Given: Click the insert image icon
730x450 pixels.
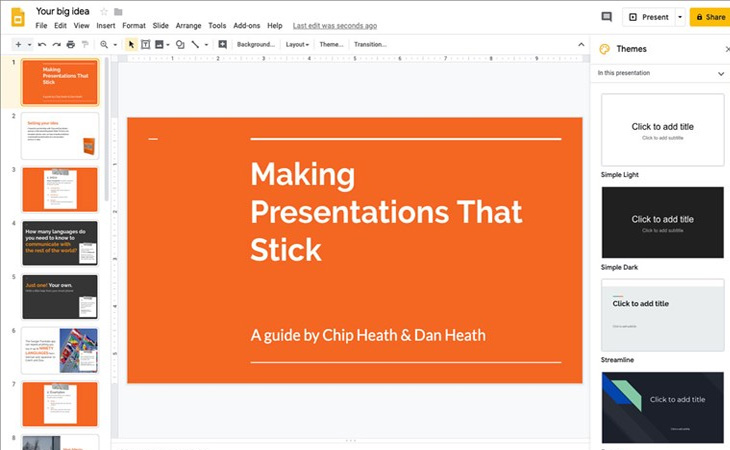Looking at the screenshot, I should point(159,45).
